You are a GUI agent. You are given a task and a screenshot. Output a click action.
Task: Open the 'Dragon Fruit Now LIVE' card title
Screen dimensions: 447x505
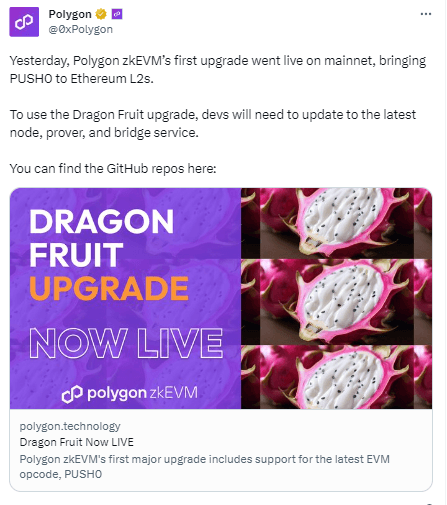pos(77,442)
